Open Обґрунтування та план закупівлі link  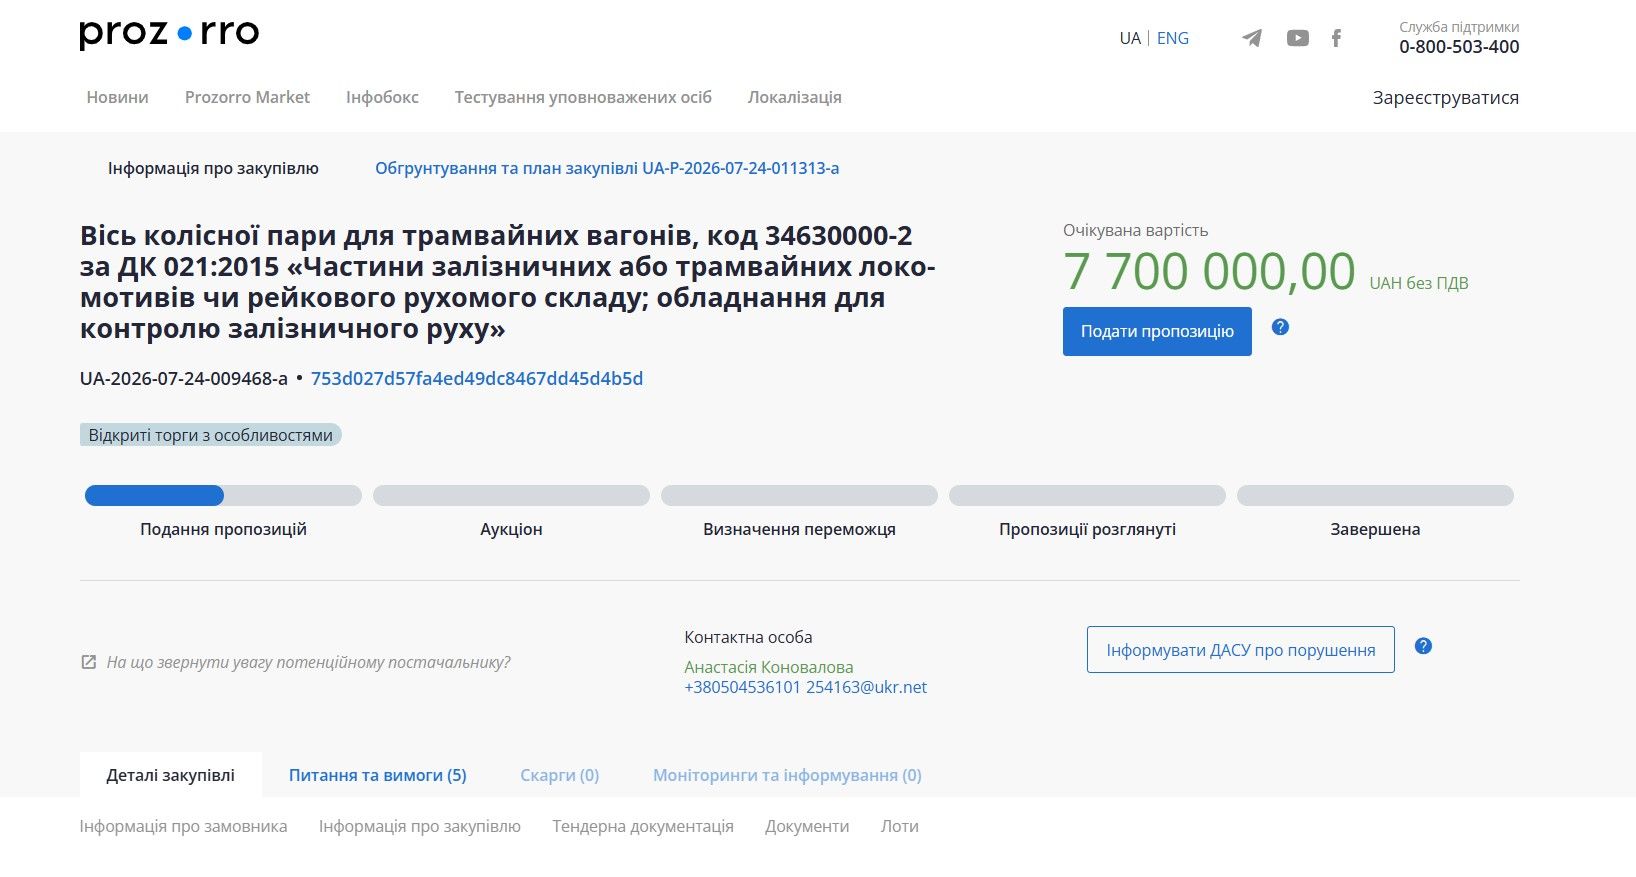click(x=607, y=168)
